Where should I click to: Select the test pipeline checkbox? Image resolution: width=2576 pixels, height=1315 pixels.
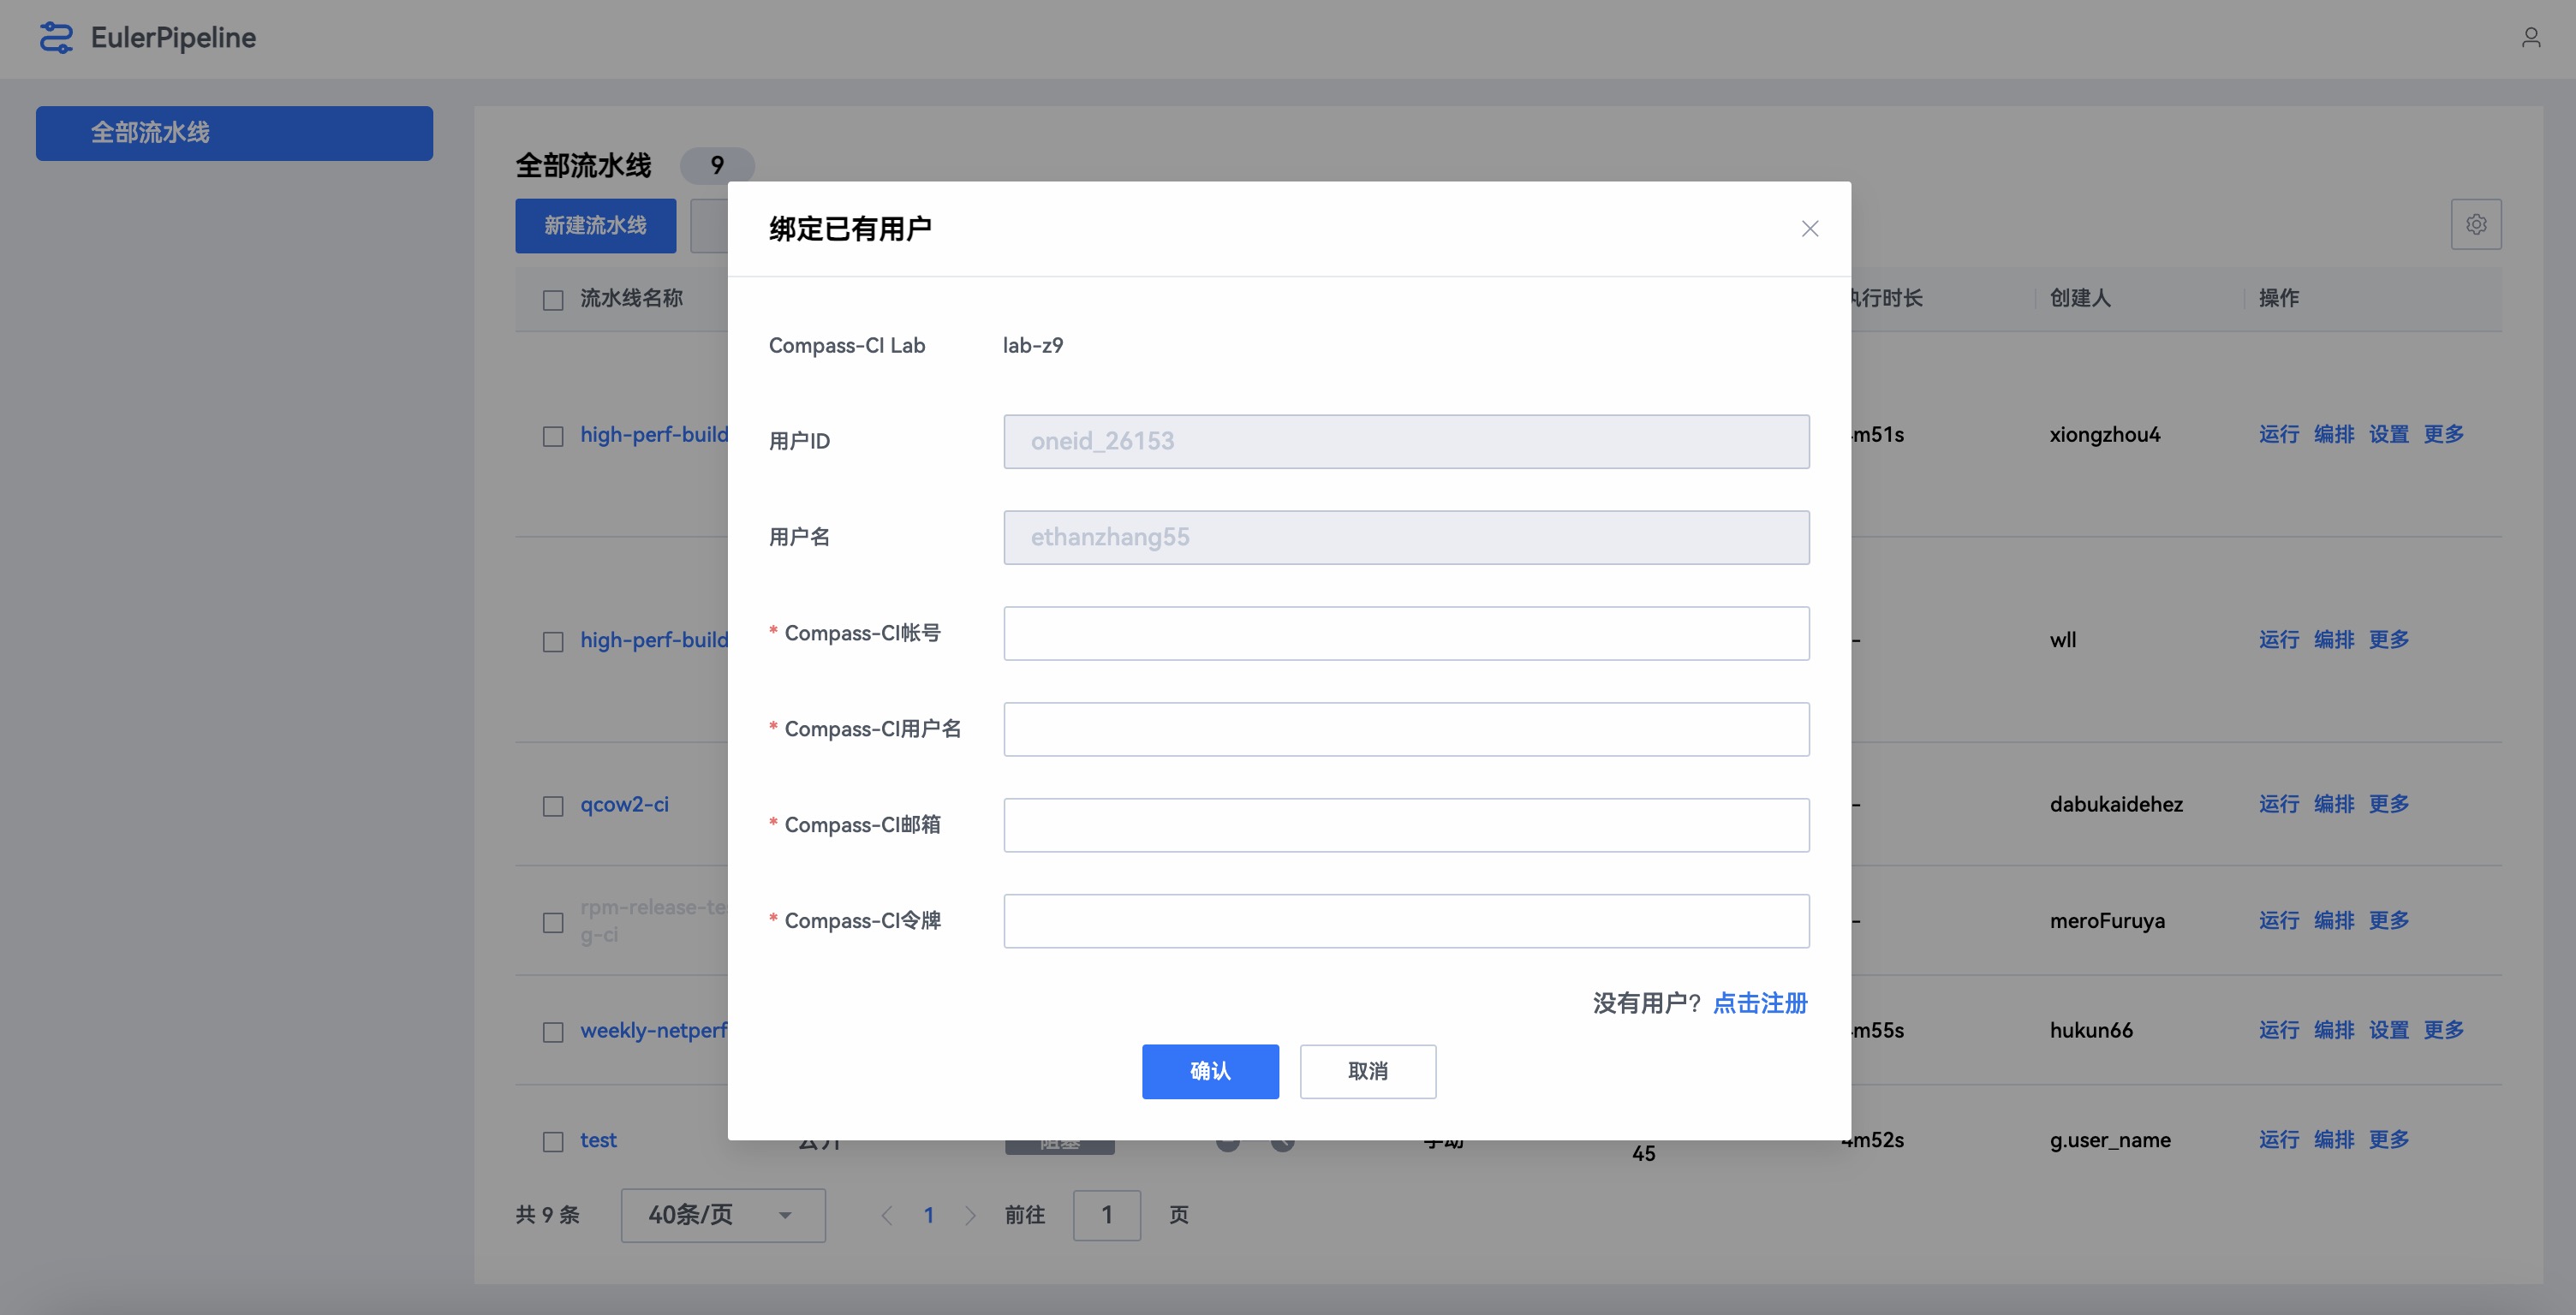pyautogui.click(x=553, y=1141)
